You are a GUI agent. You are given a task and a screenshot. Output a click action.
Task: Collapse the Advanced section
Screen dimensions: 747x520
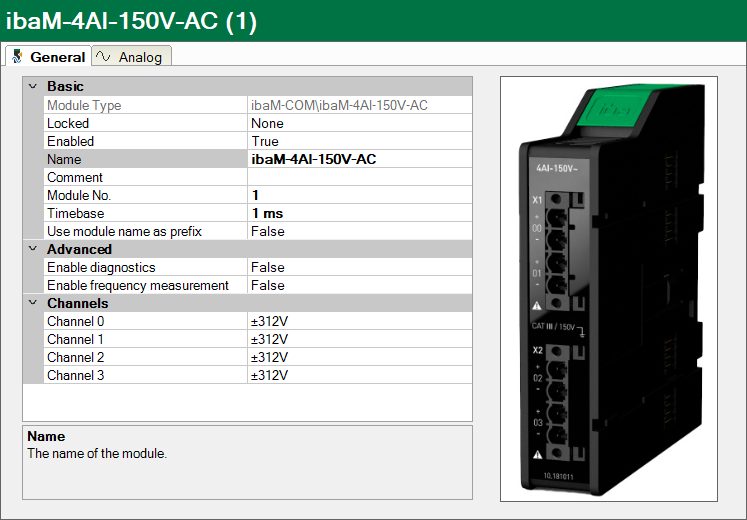[x=33, y=249]
